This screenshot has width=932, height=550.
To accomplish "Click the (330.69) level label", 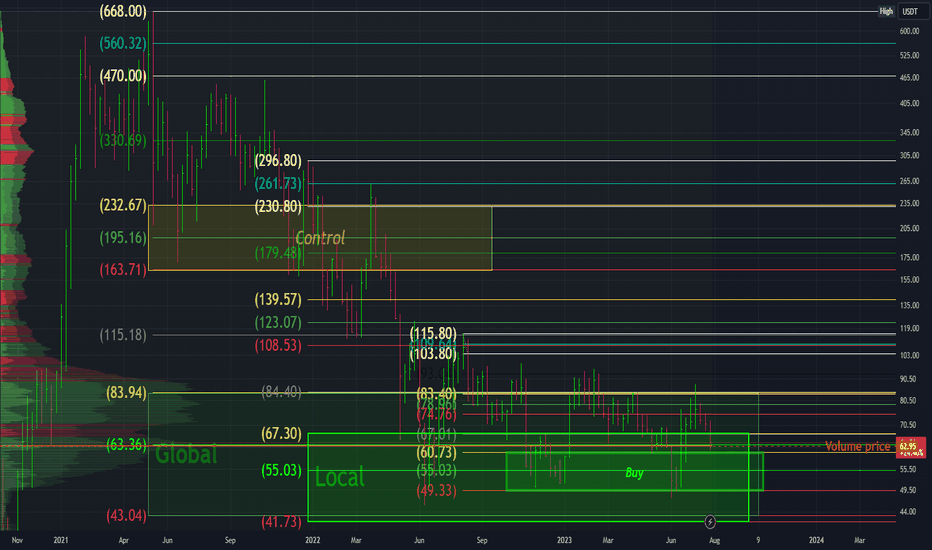I will (123, 140).
